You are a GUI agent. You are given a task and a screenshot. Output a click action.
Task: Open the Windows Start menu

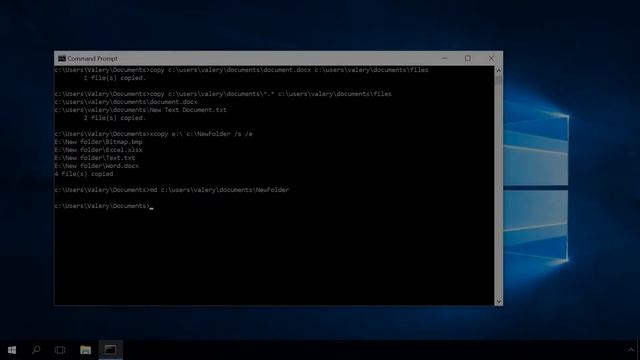click(12, 350)
